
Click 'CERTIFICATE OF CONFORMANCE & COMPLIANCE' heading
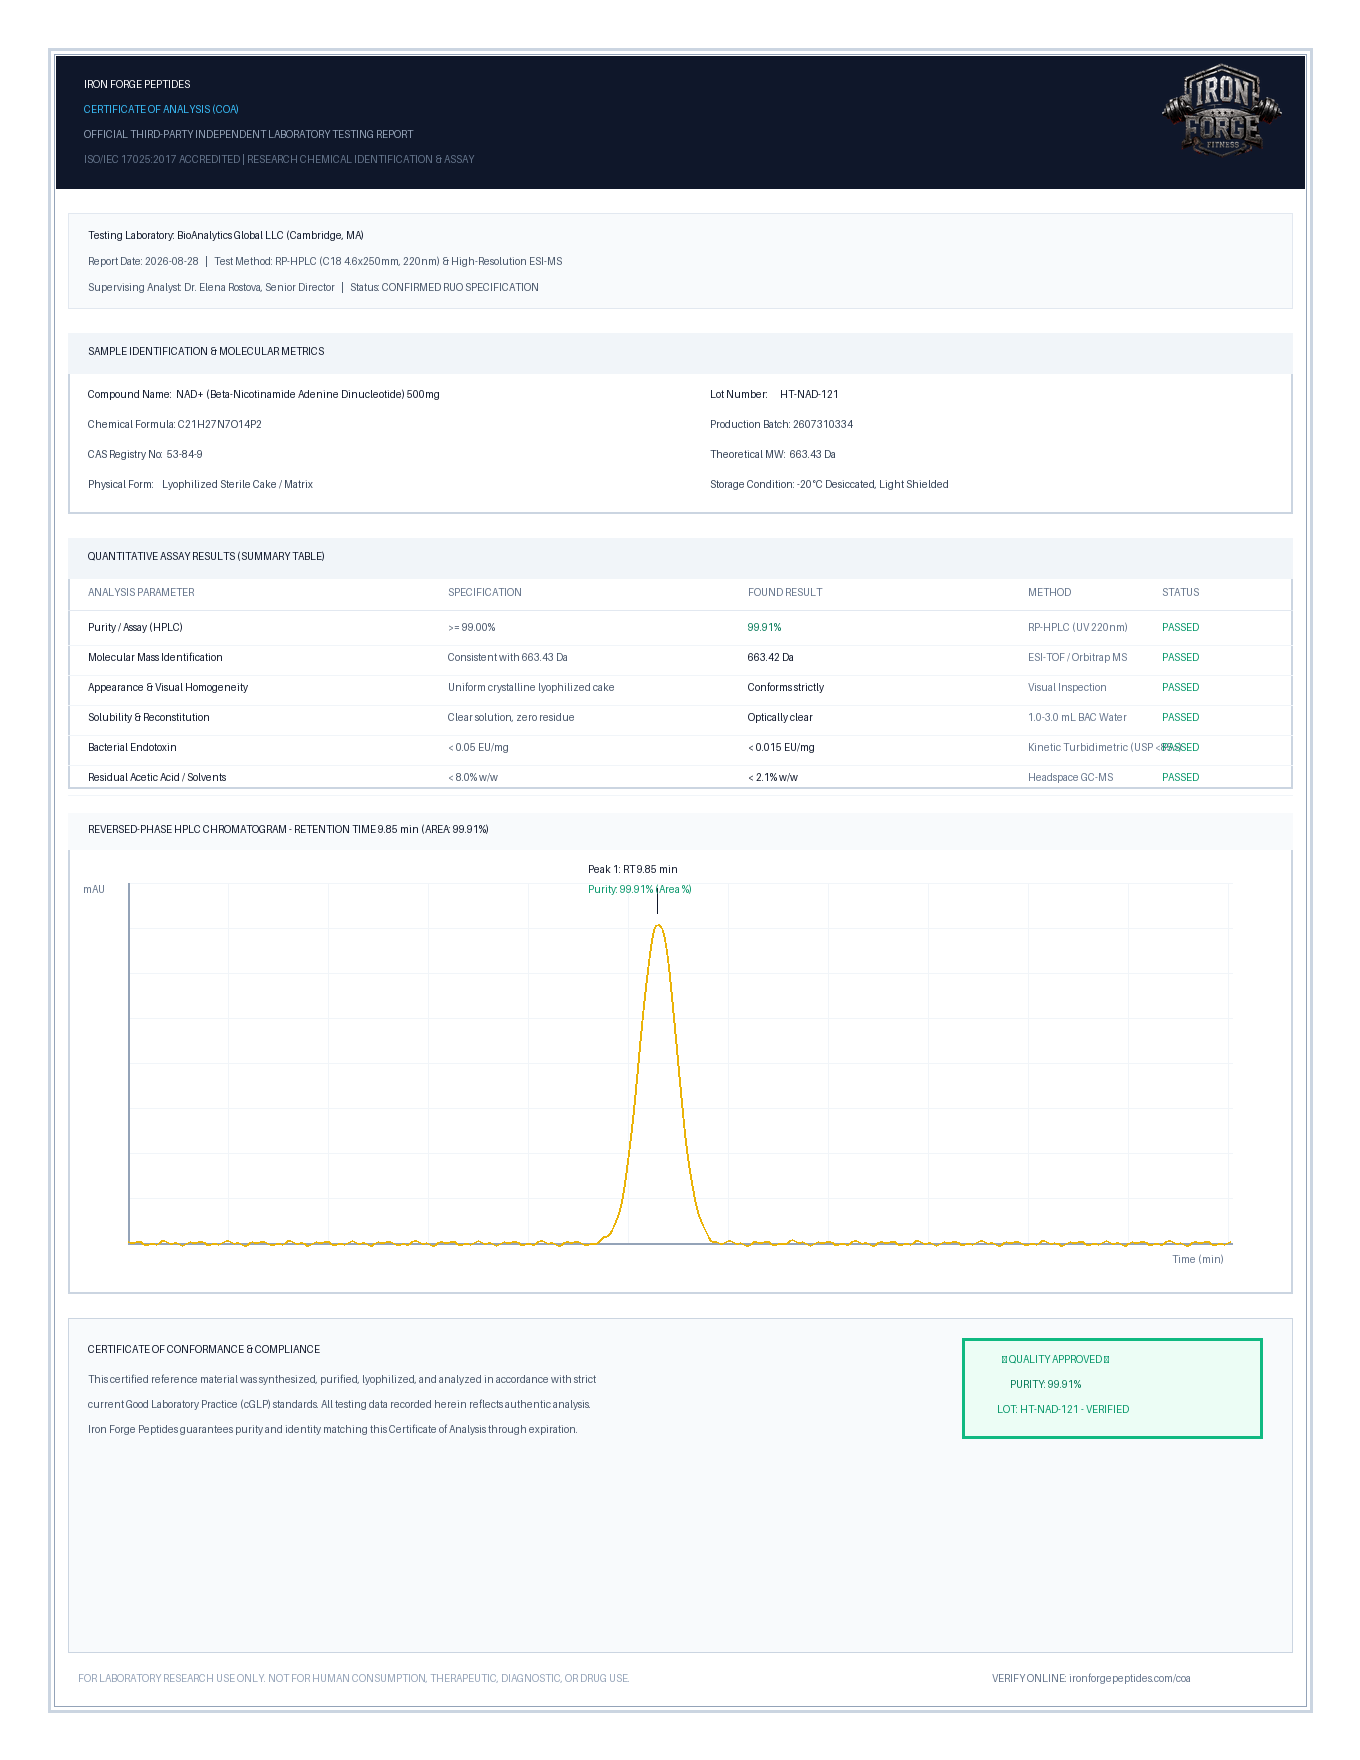pos(204,1349)
